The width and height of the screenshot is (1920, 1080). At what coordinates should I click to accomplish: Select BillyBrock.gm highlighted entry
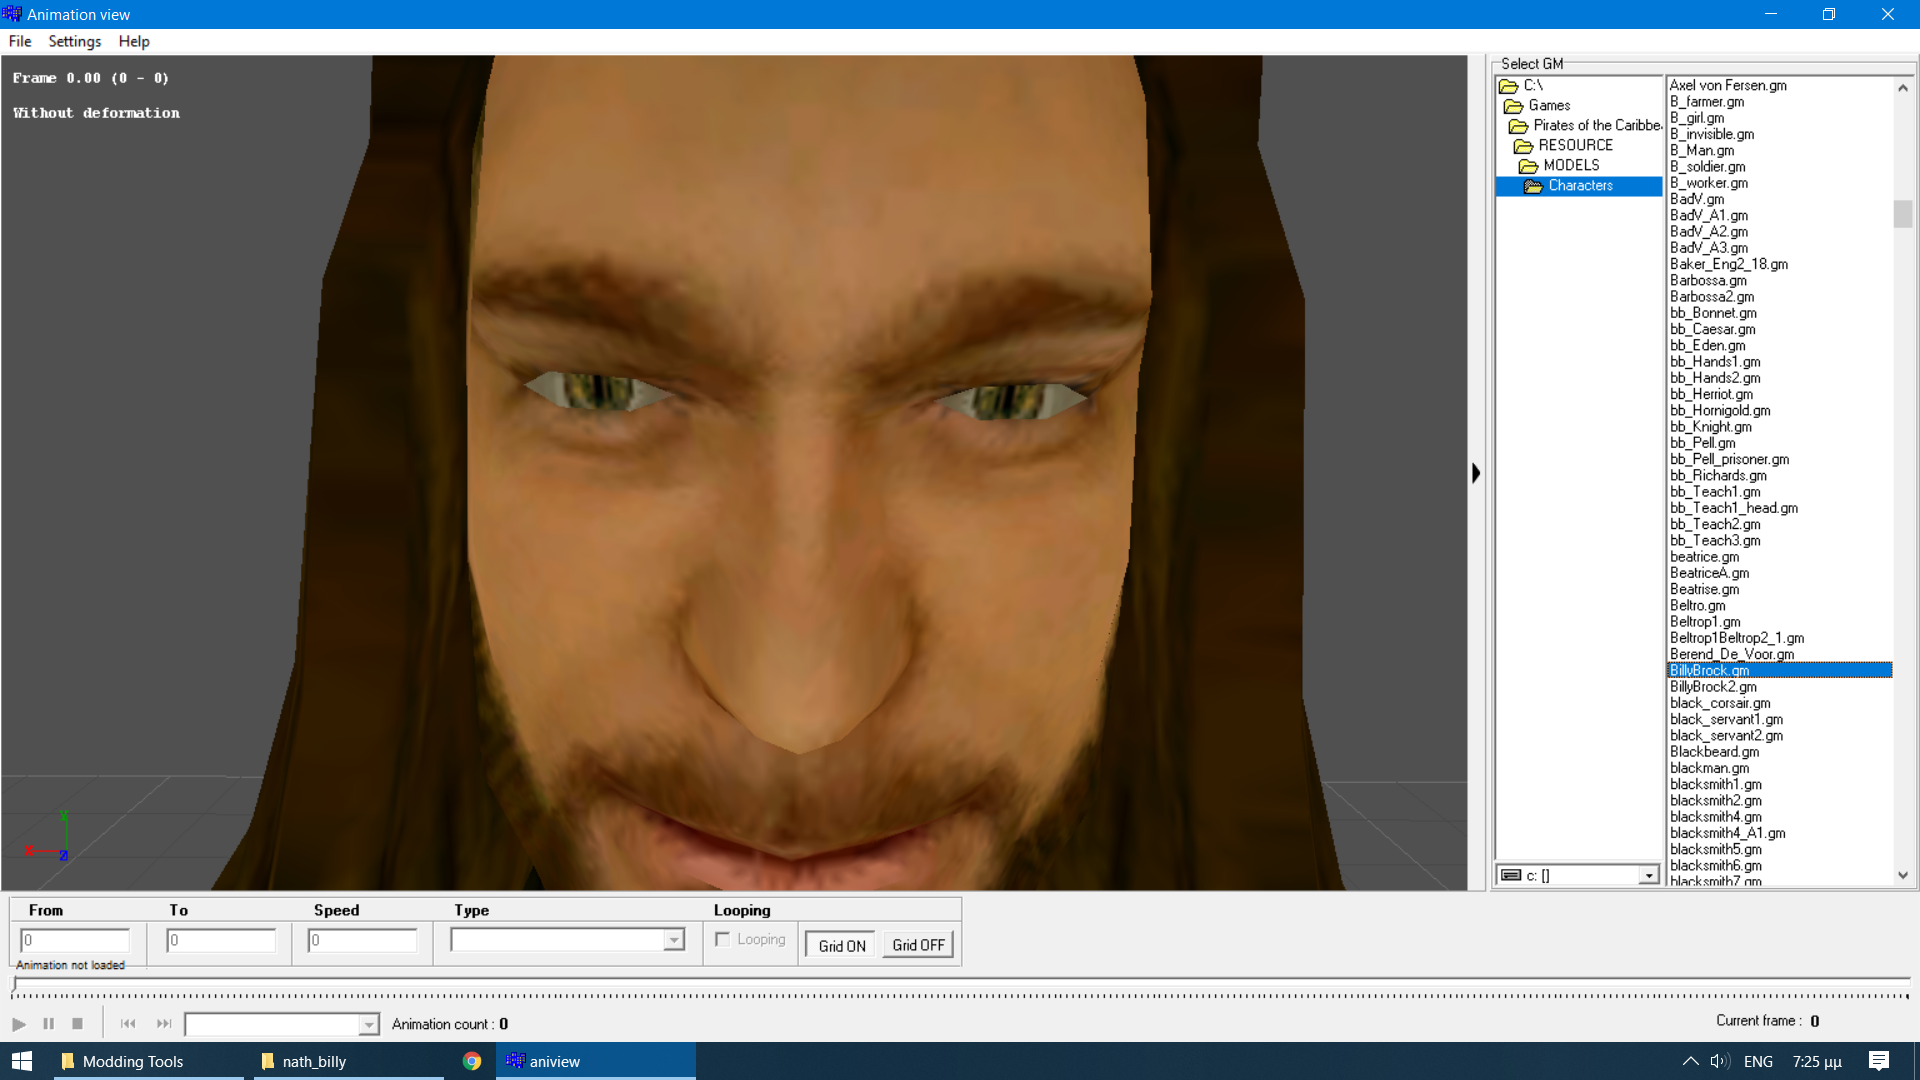[x=1780, y=671]
